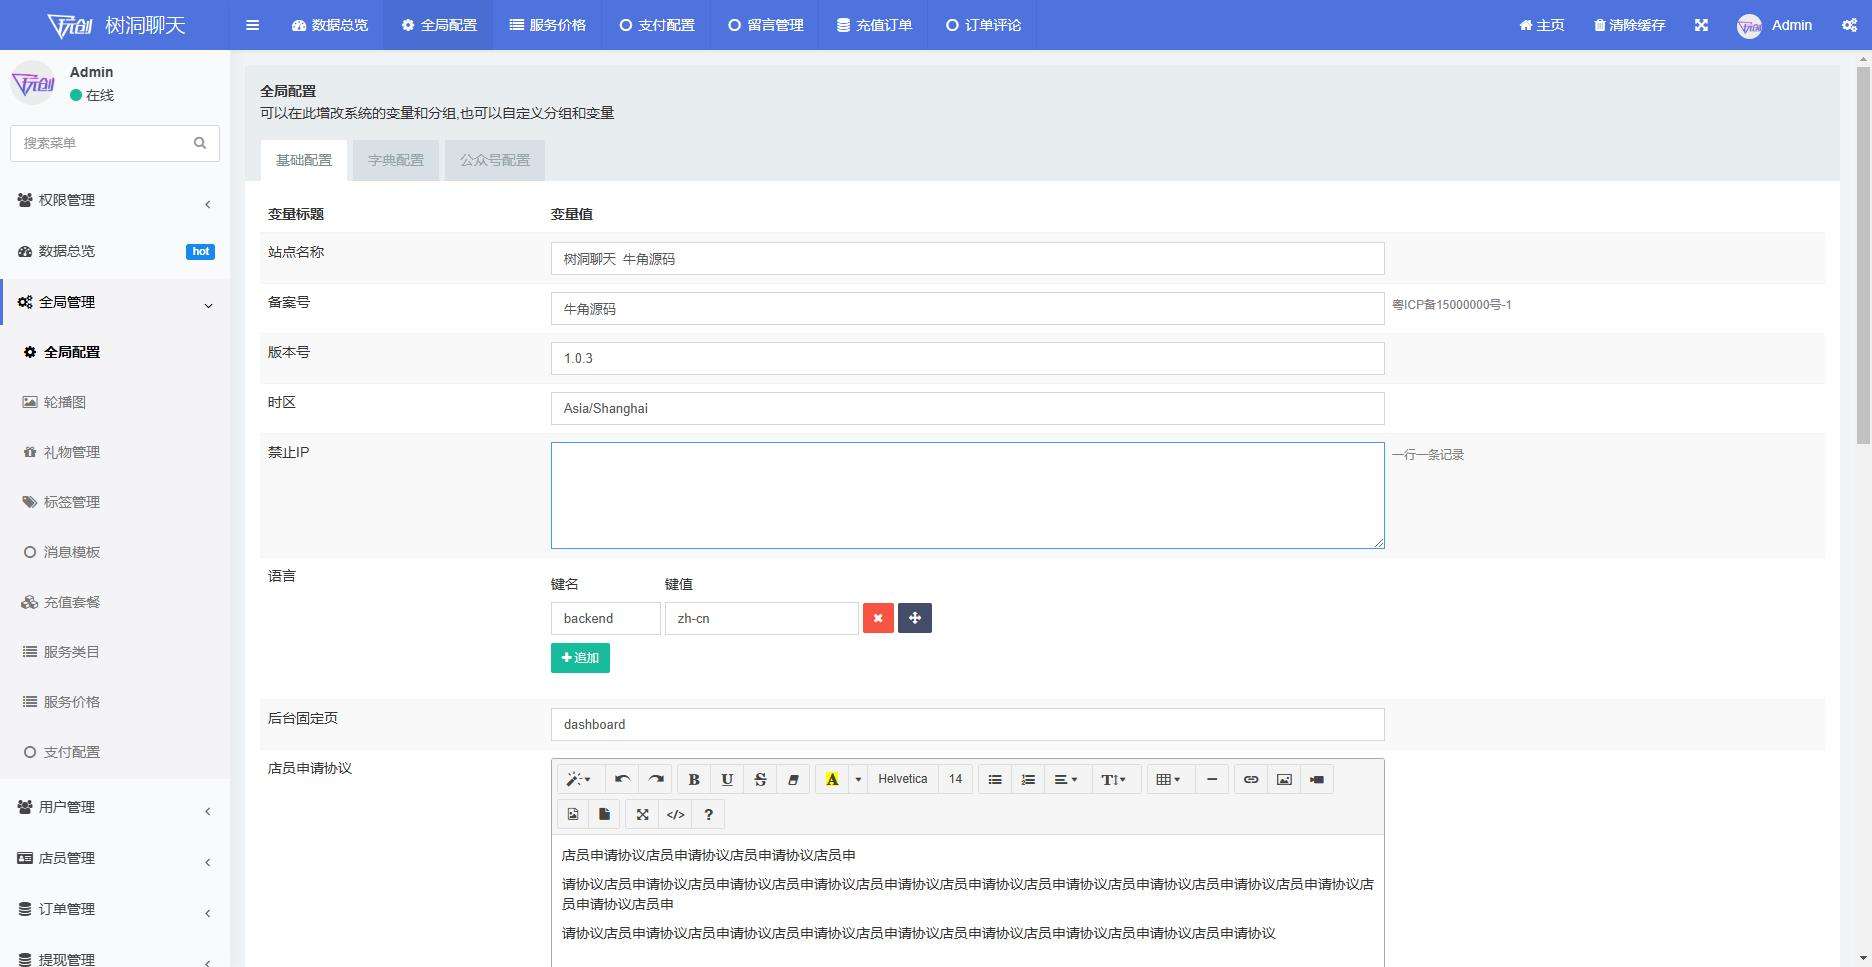Insert an ordered numbered list
The width and height of the screenshot is (1872, 967).
click(1028, 779)
